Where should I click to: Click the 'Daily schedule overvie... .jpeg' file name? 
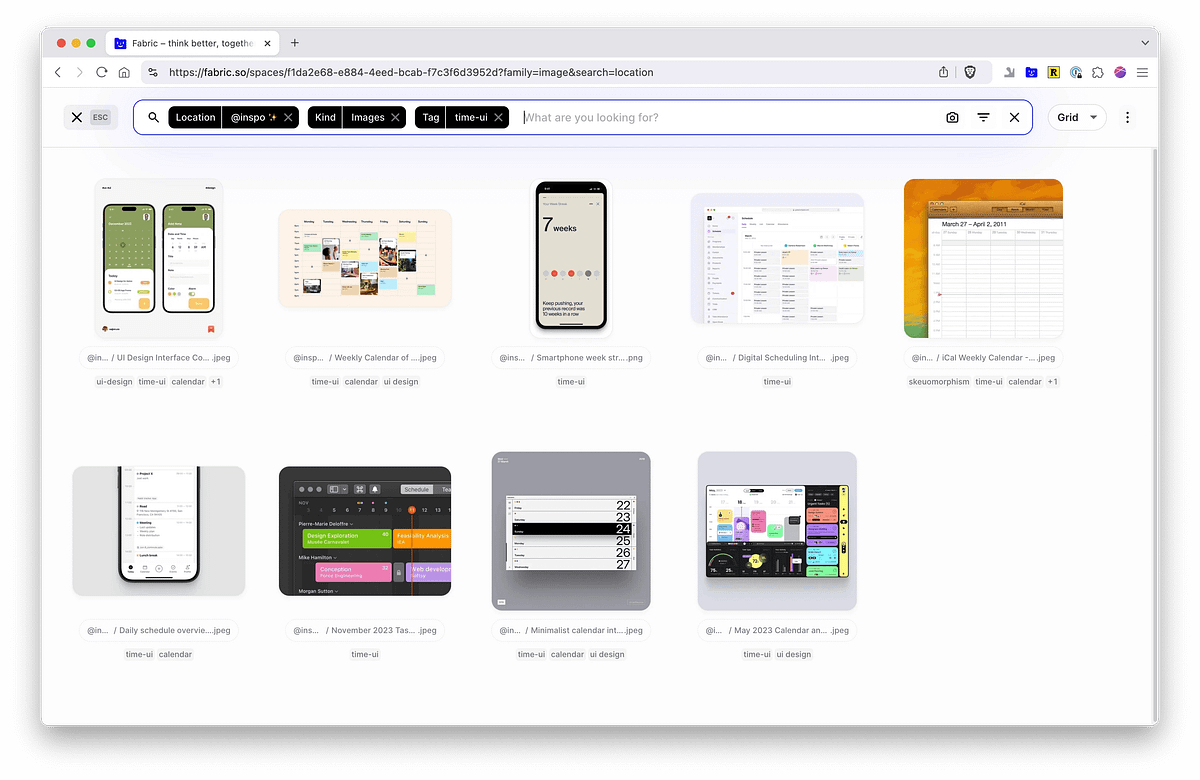click(x=174, y=630)
